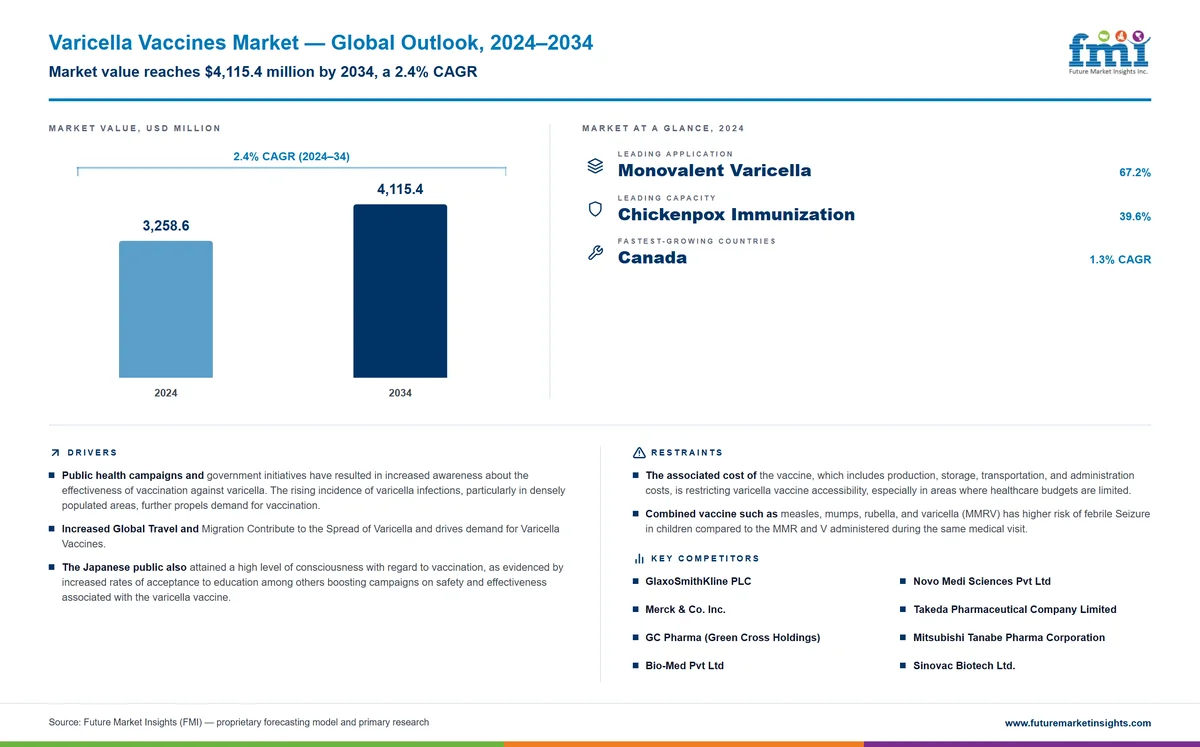The height and width of the screenshot is (747, 1200).
Task: Click the Key Competitors section heading
Action: tap(705, 558)
